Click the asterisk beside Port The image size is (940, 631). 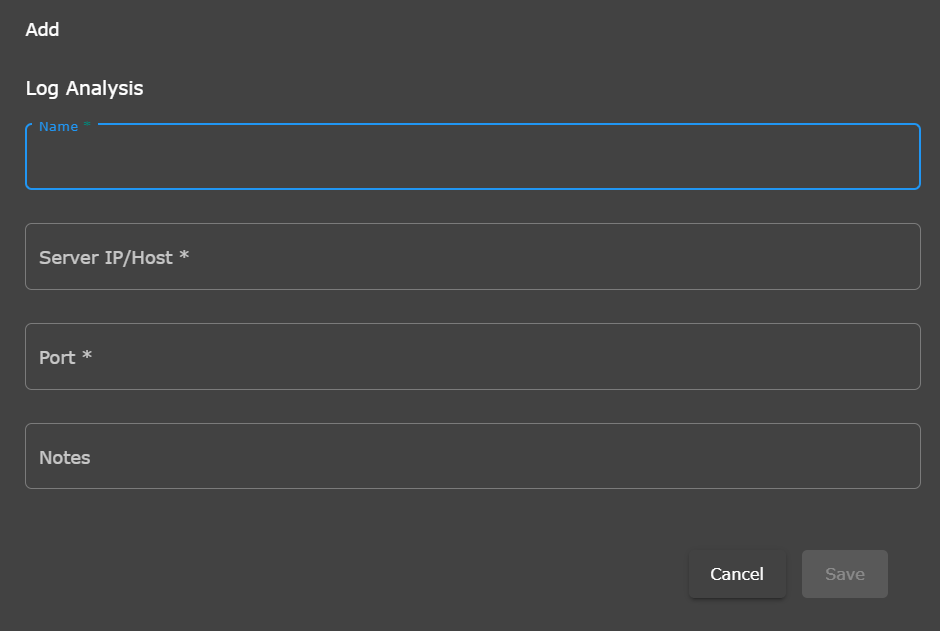(x=86, y=356)
